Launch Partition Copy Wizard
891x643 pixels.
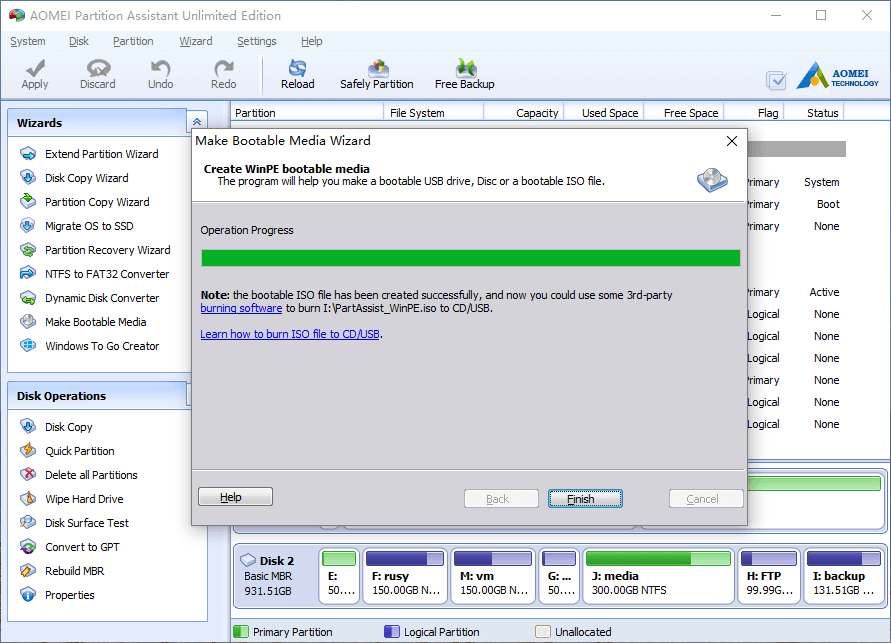tap(97, 202)
